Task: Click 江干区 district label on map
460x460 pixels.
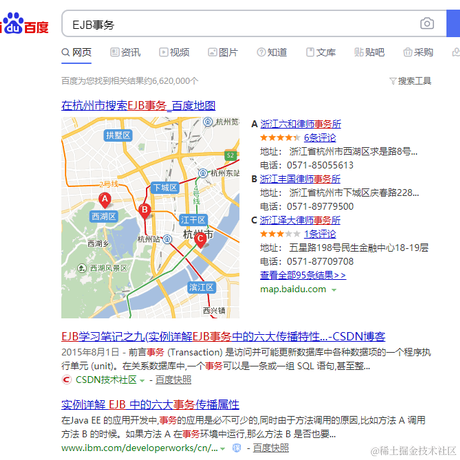Action: (x=193, y=220)
